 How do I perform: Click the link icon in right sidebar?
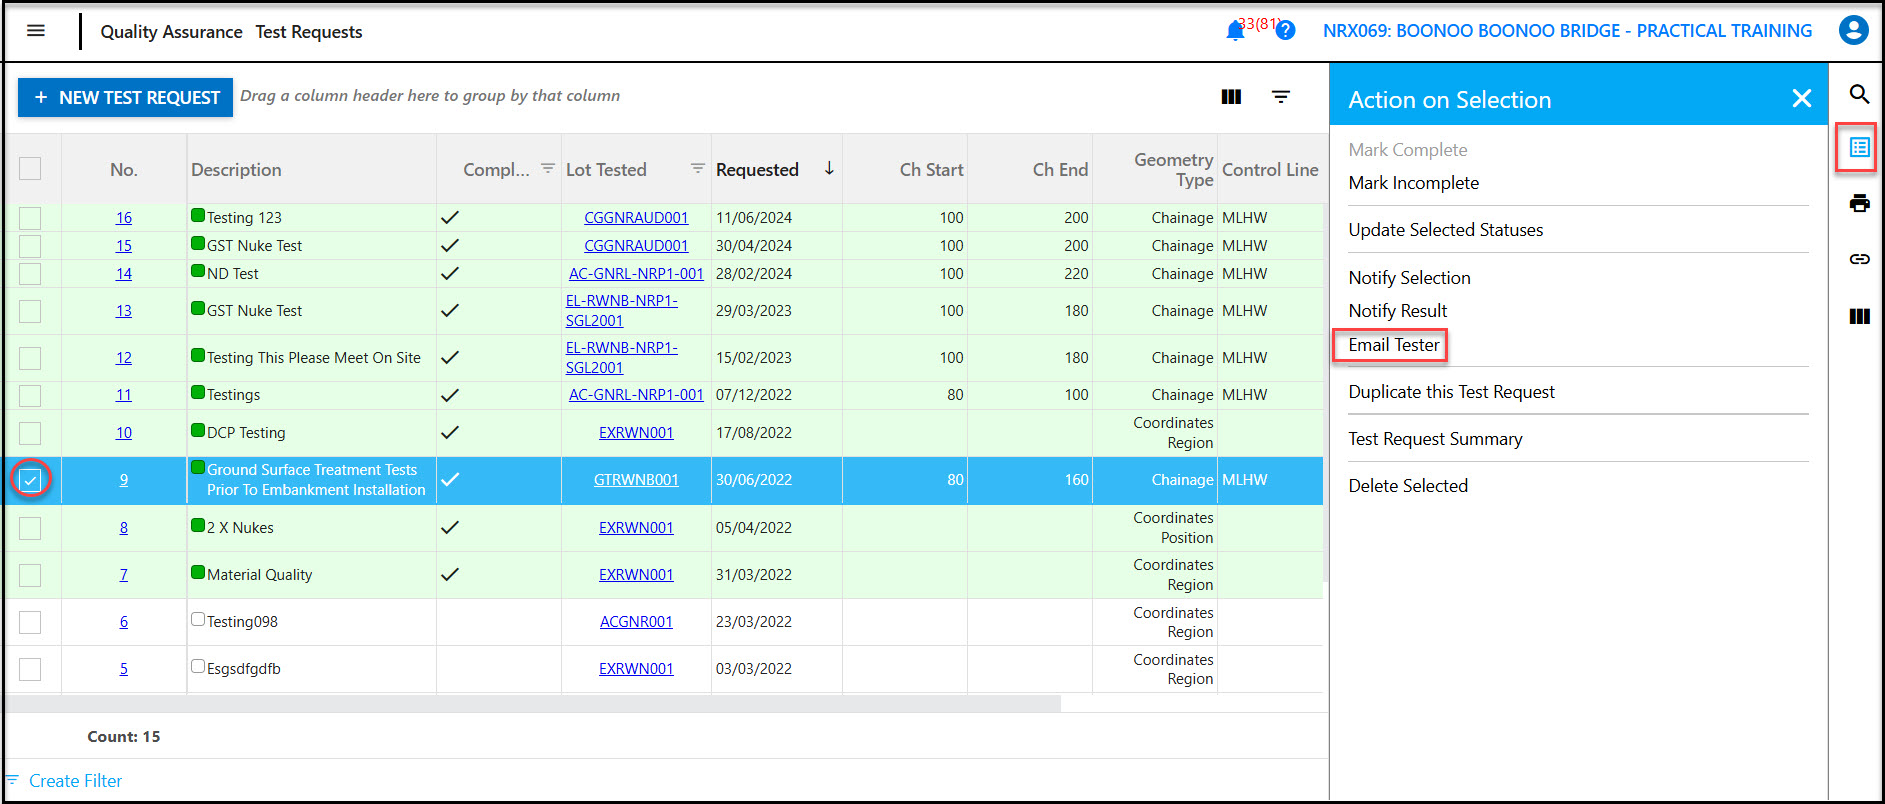1859,259
